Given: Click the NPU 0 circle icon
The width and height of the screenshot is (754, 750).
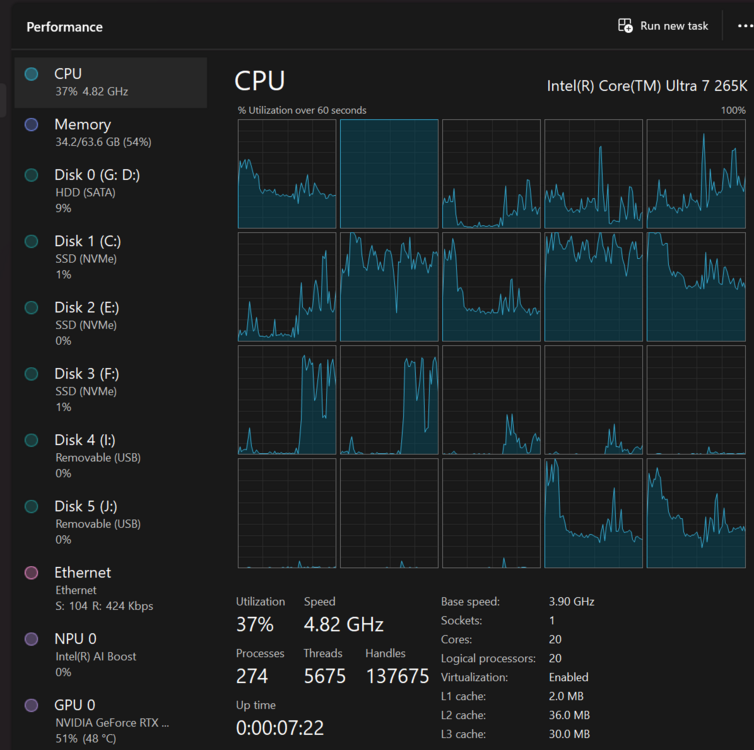Looking at the screenshot, I should click(x=32, y=639).
